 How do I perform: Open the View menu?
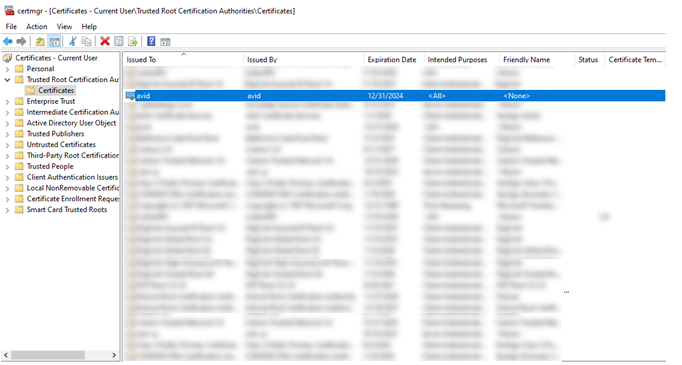coord(64,27)
